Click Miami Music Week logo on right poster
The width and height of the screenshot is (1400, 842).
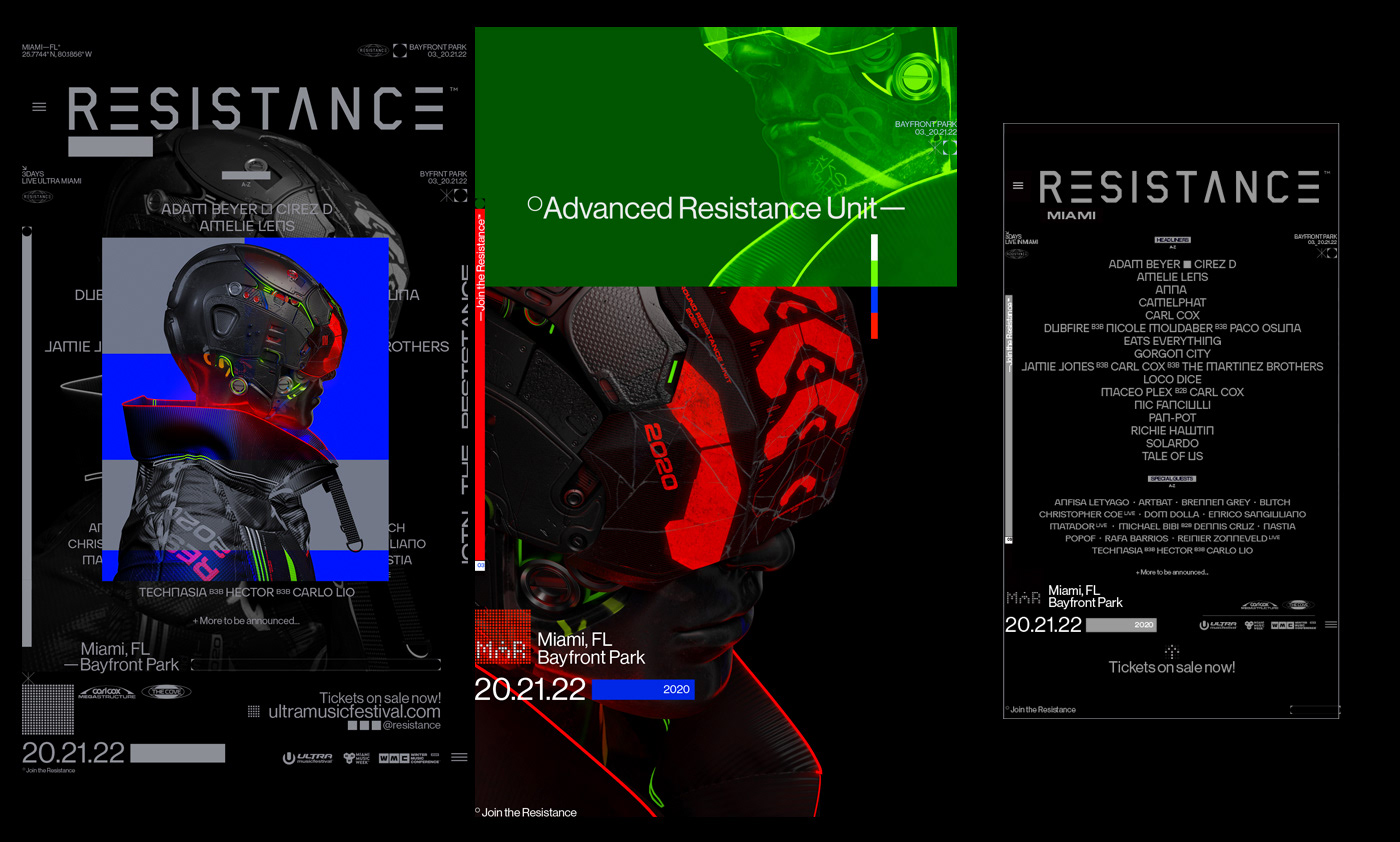(x=1254, y=625)
